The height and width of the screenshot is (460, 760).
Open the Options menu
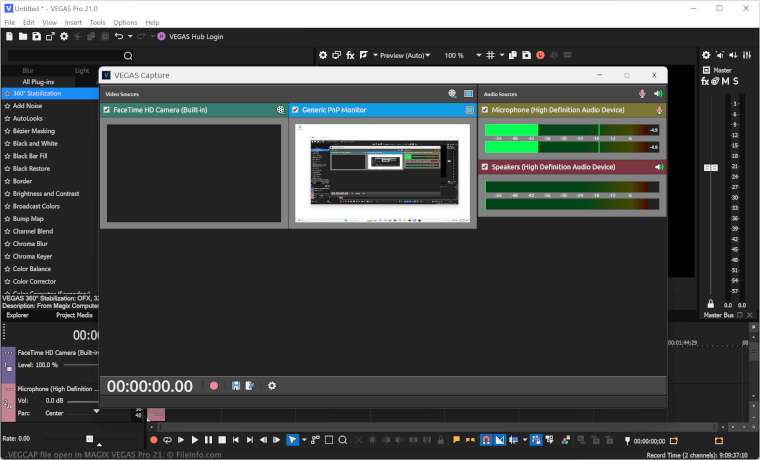pos(125,22)
